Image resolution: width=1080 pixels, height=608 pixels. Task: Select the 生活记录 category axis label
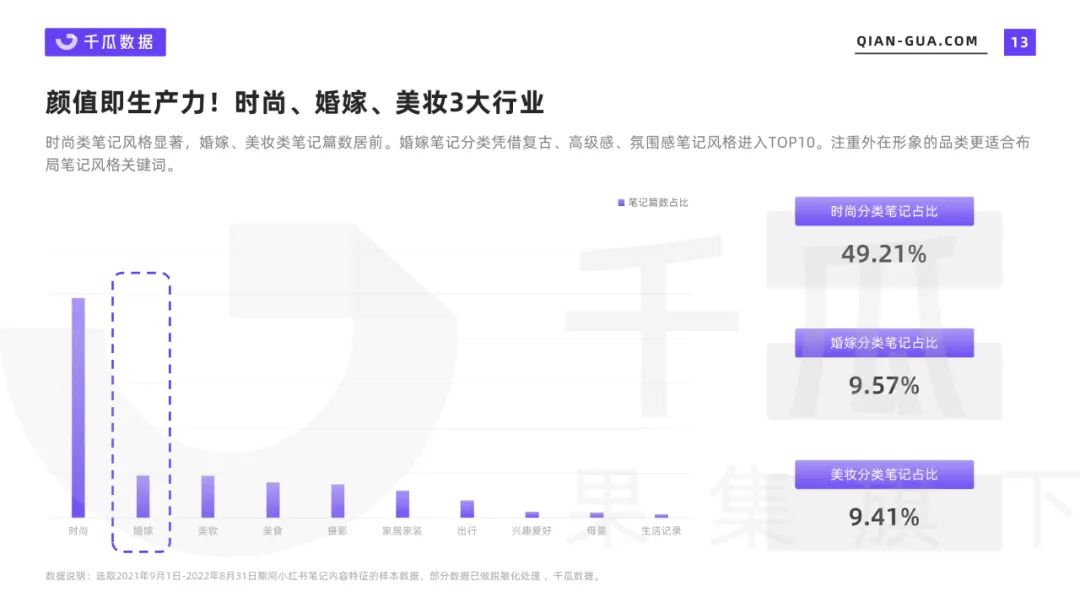(660, 532)
